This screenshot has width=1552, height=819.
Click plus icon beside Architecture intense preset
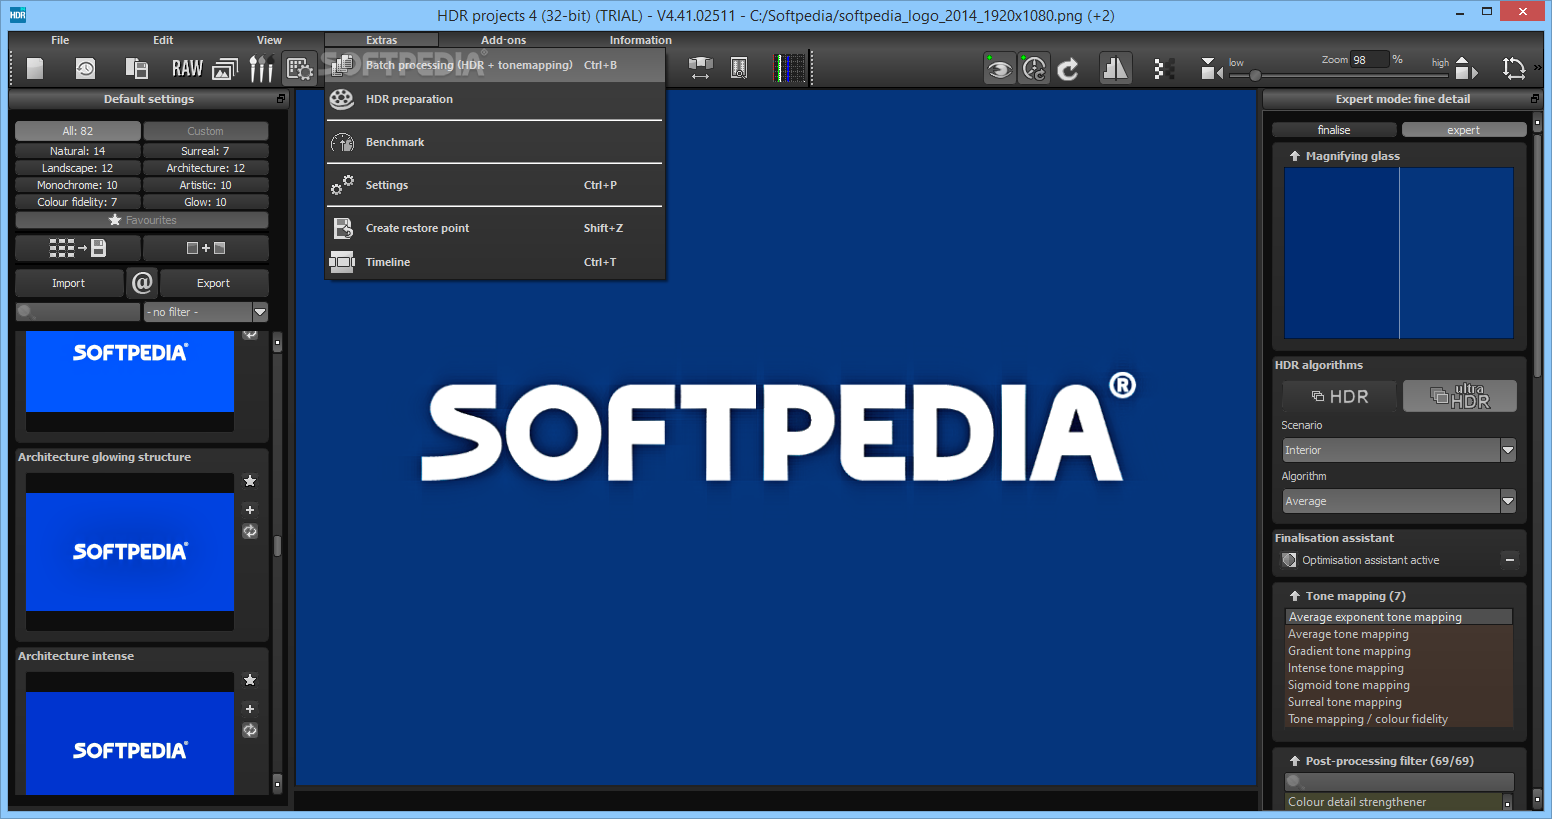coord(250,709)
